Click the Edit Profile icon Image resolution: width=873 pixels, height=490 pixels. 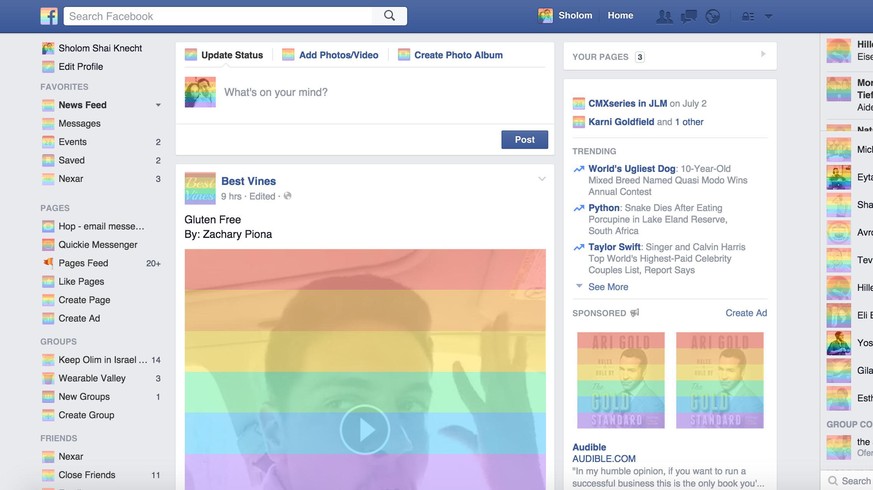tap(48, 67)
